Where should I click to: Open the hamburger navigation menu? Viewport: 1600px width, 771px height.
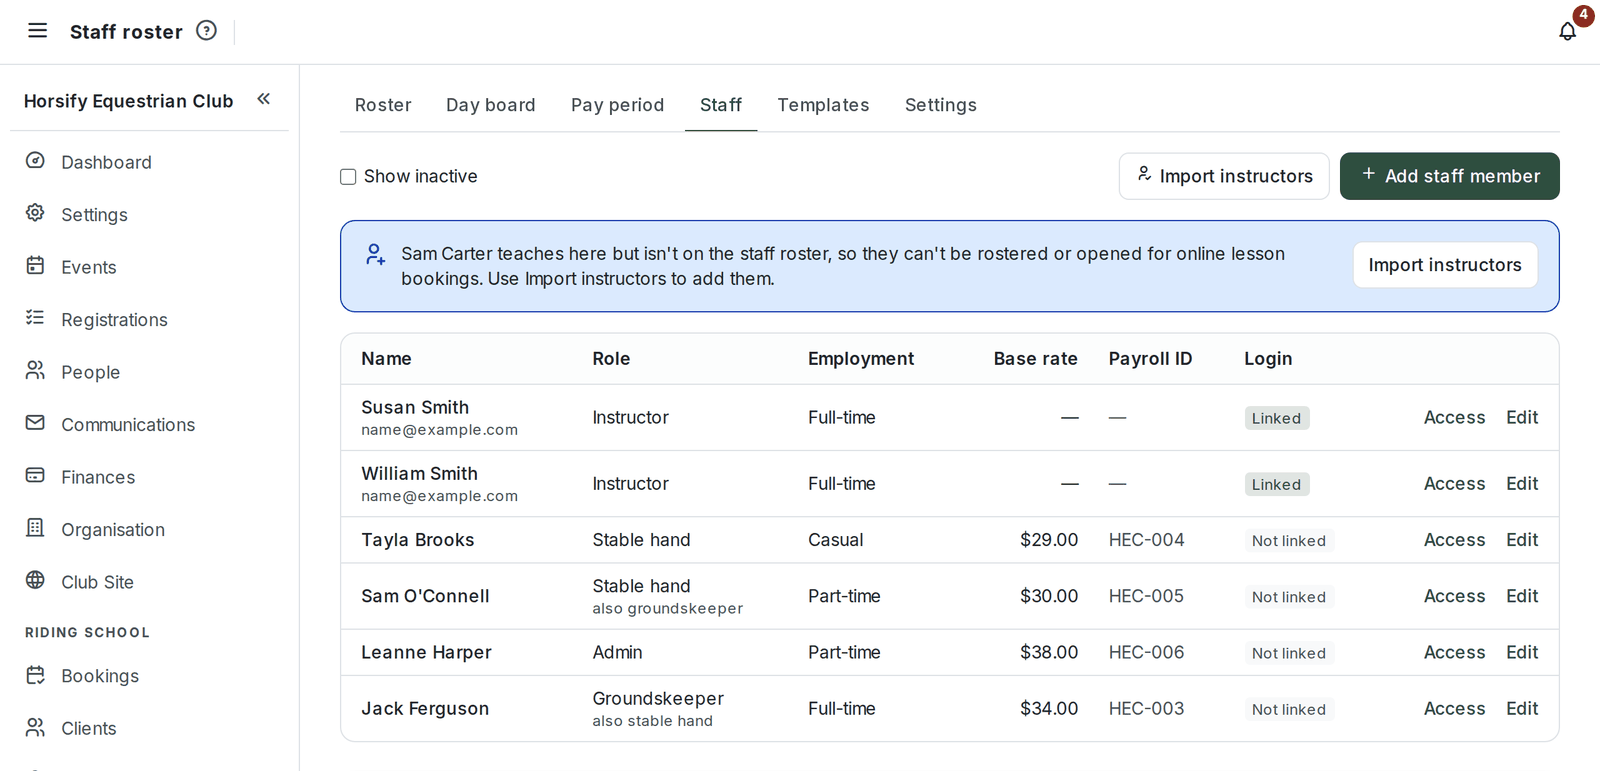[x=37, y=31]
